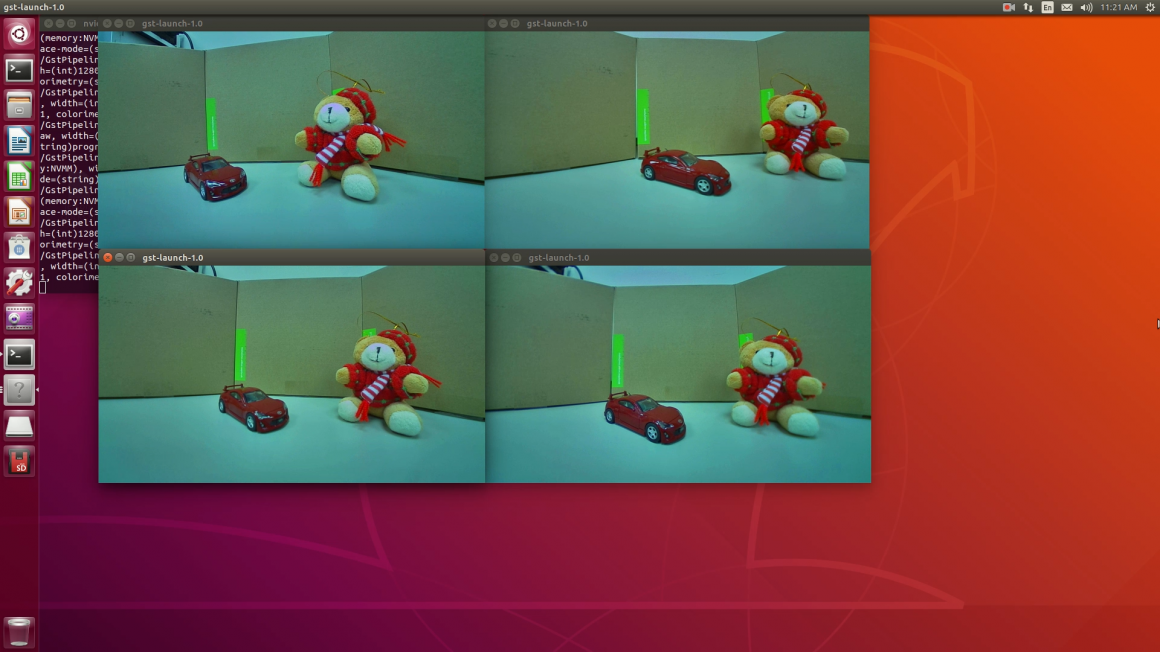Launch LibreOffice Calc spreadsheet
1160x652 pixels.
click(x=19, y=177)
